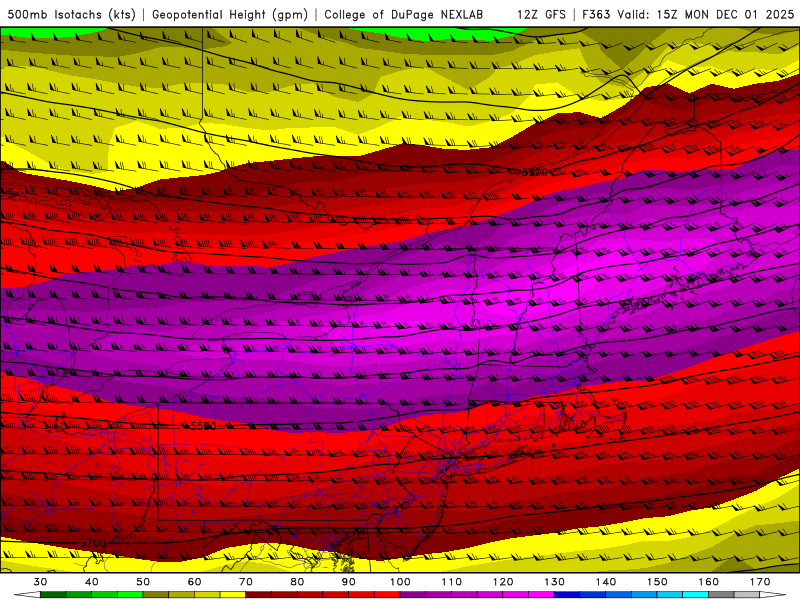Click the '70' label on the color scale
The width and height of the screenshot is (800, 600).
(x=246, y=582)
